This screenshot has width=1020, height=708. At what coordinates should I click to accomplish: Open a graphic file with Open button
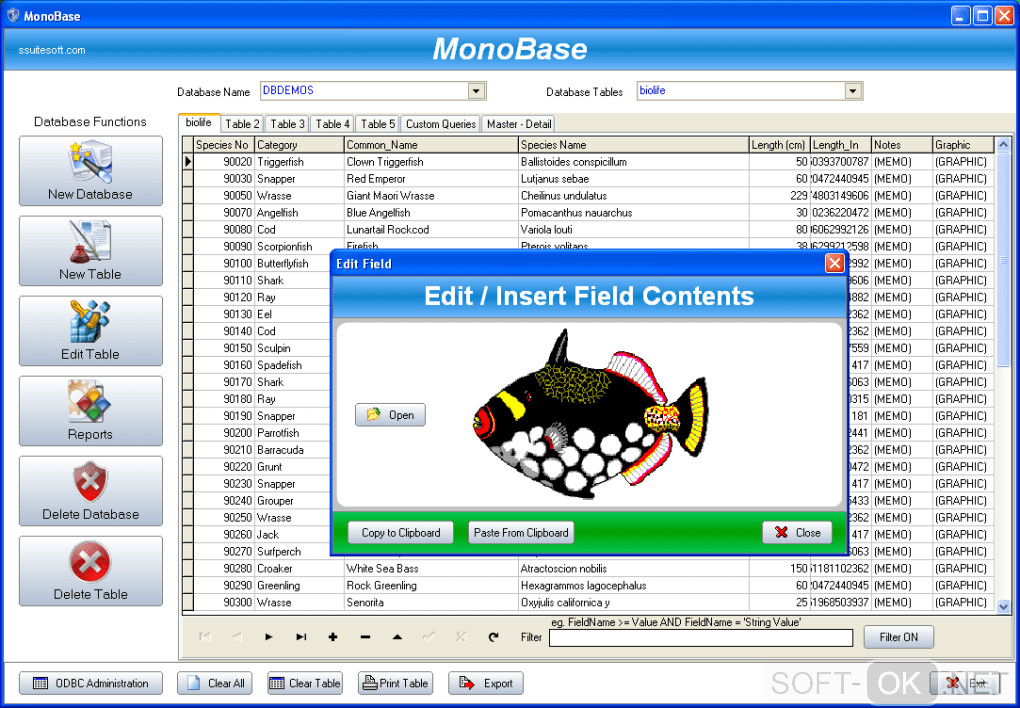coord(390,415)
